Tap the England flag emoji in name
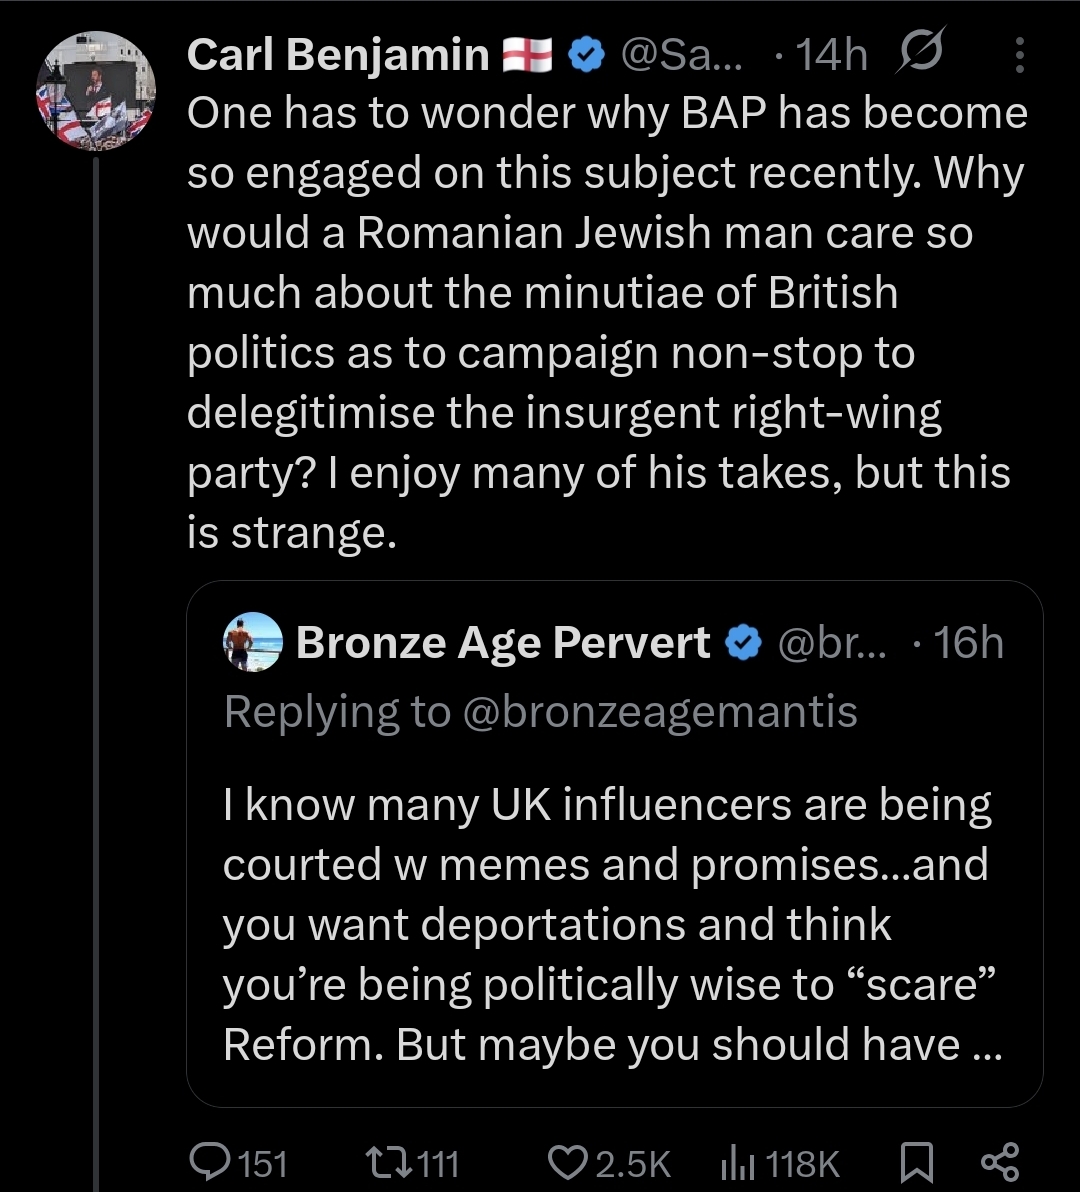This screenshot has height=1192, width=1080. [x=526, y=56]
